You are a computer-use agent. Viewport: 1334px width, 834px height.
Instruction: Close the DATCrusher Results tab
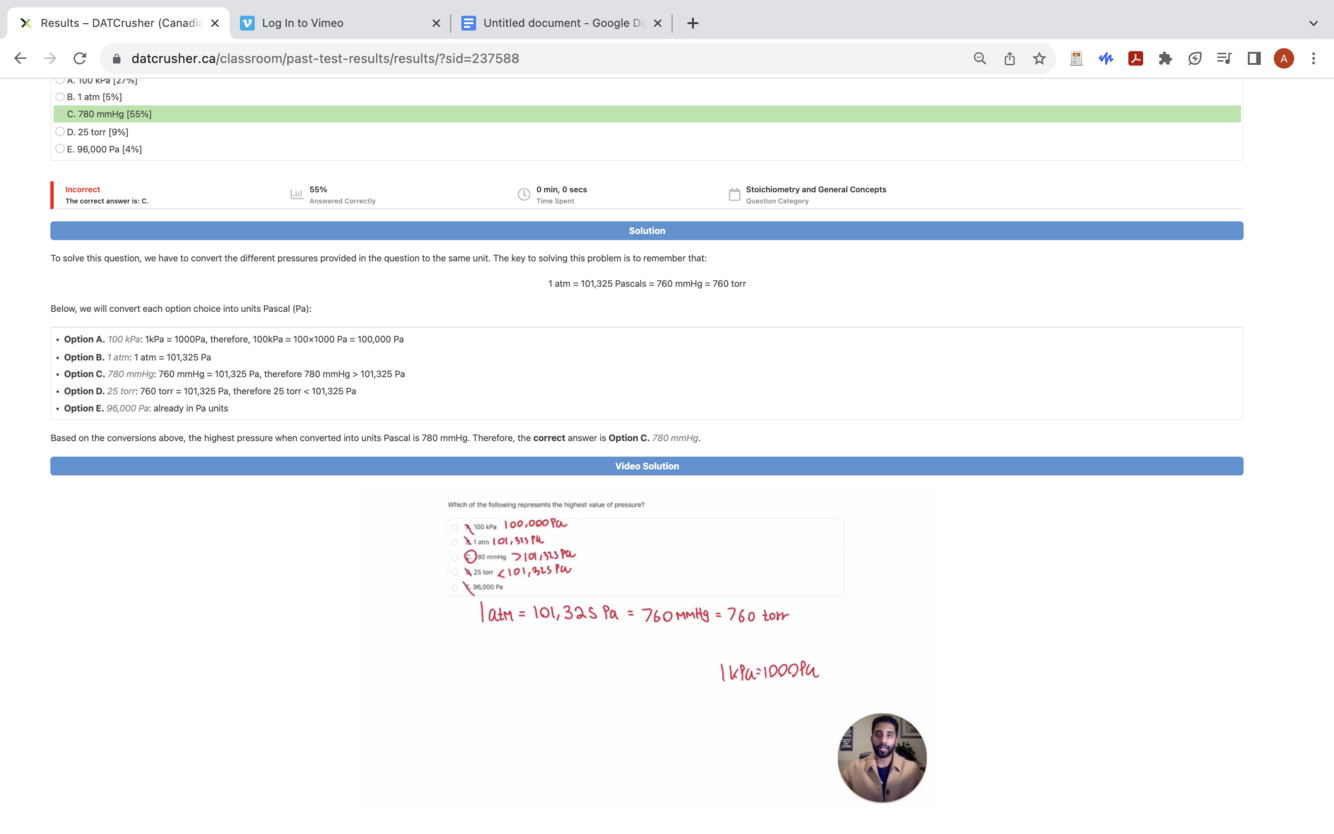coord(214,23)
